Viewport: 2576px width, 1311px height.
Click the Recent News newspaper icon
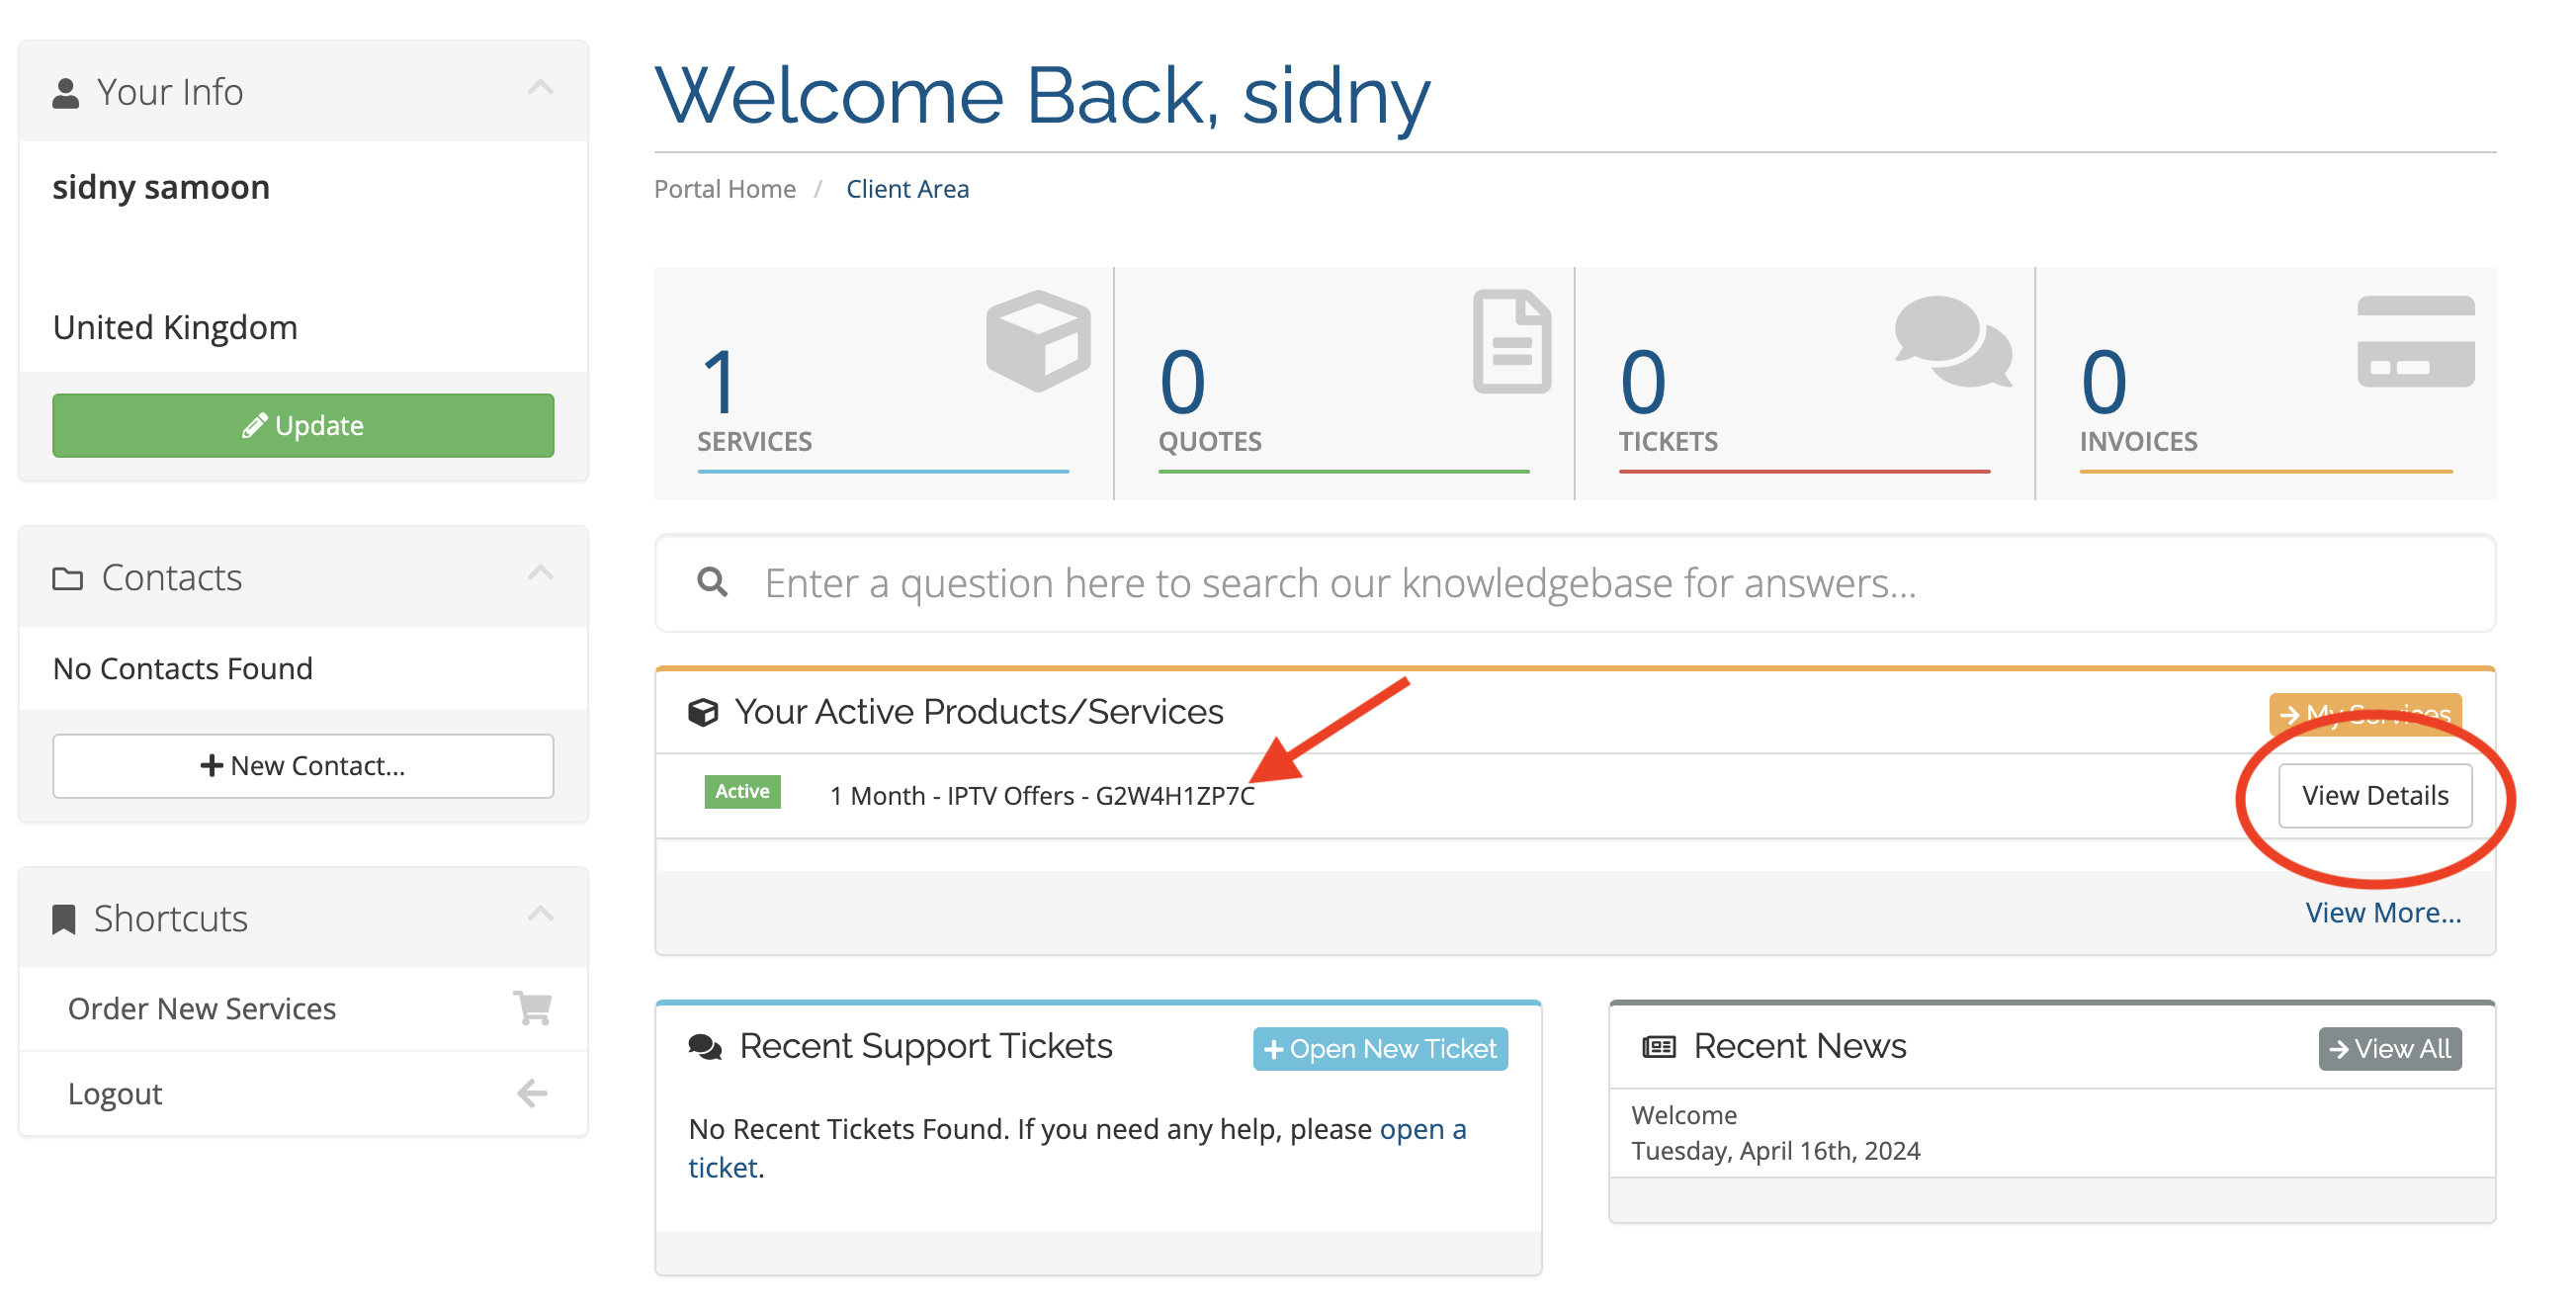point(1659,1046)
